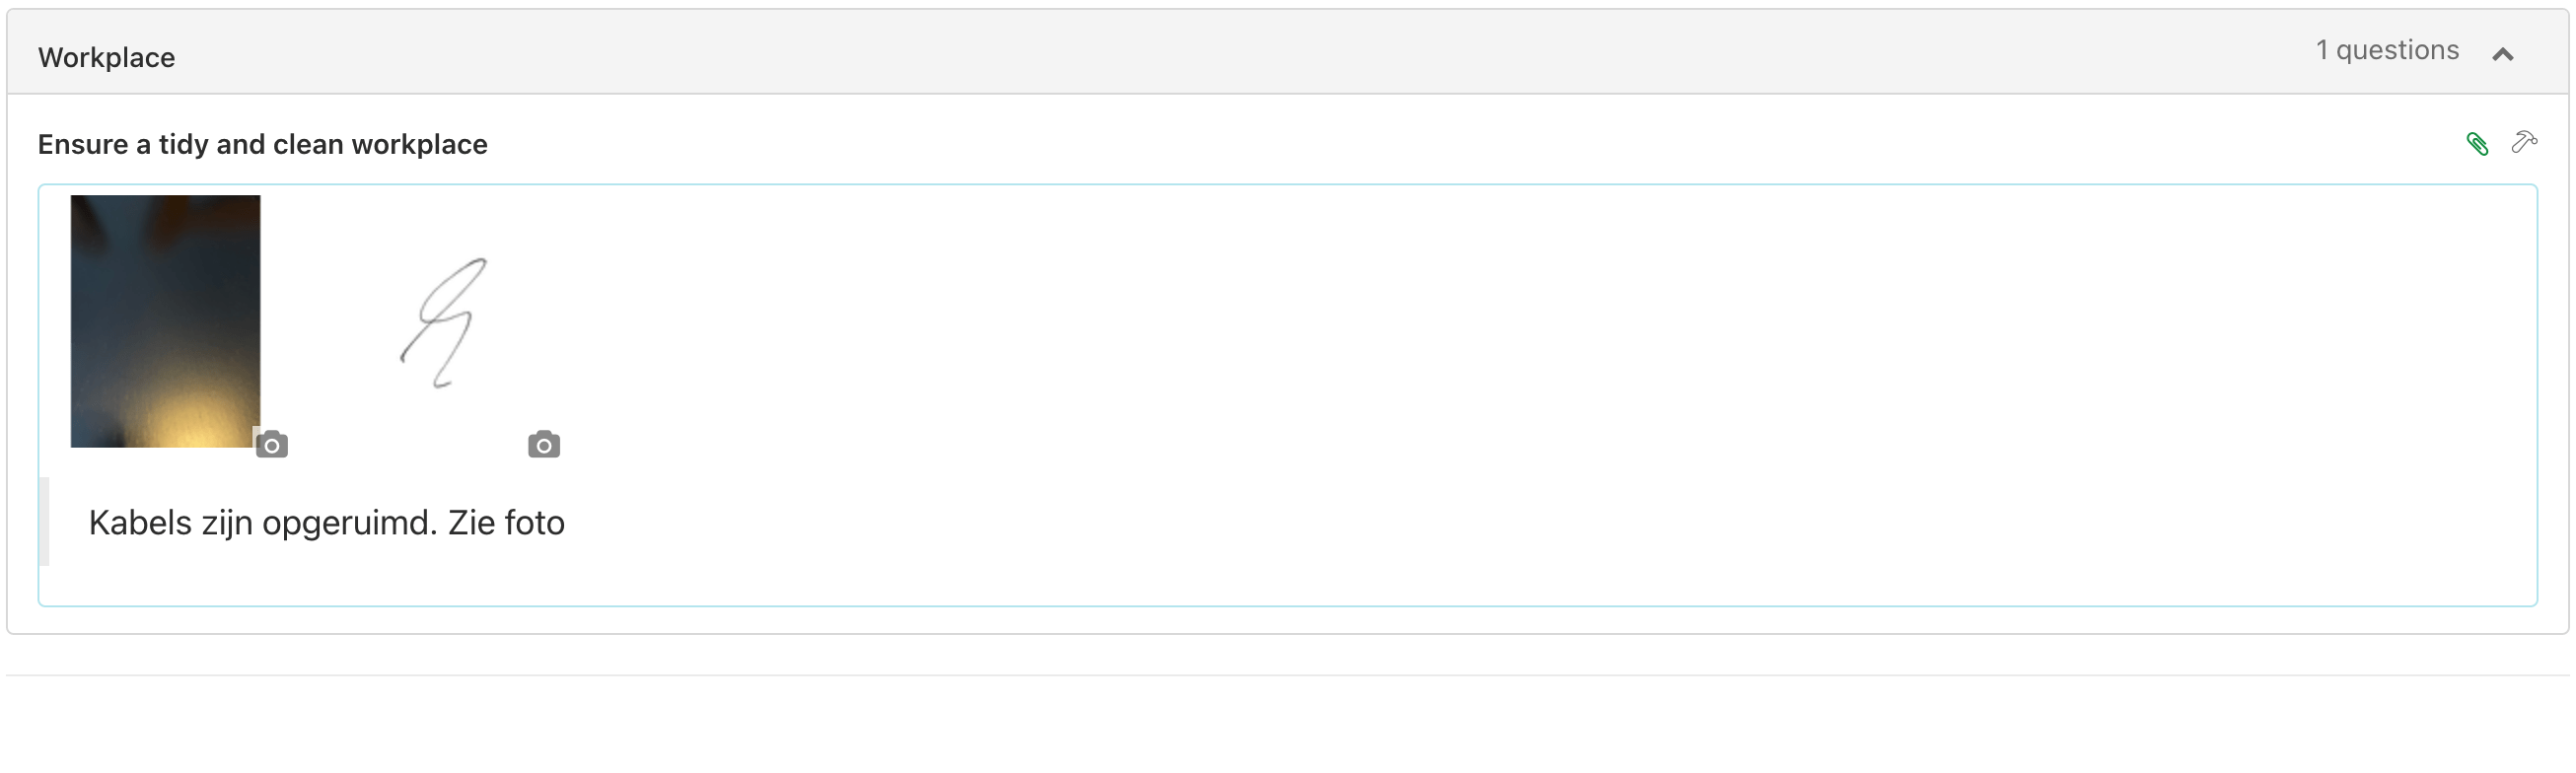
Task: Click the gray quote bar beside the comment
Action: (44, 522)
